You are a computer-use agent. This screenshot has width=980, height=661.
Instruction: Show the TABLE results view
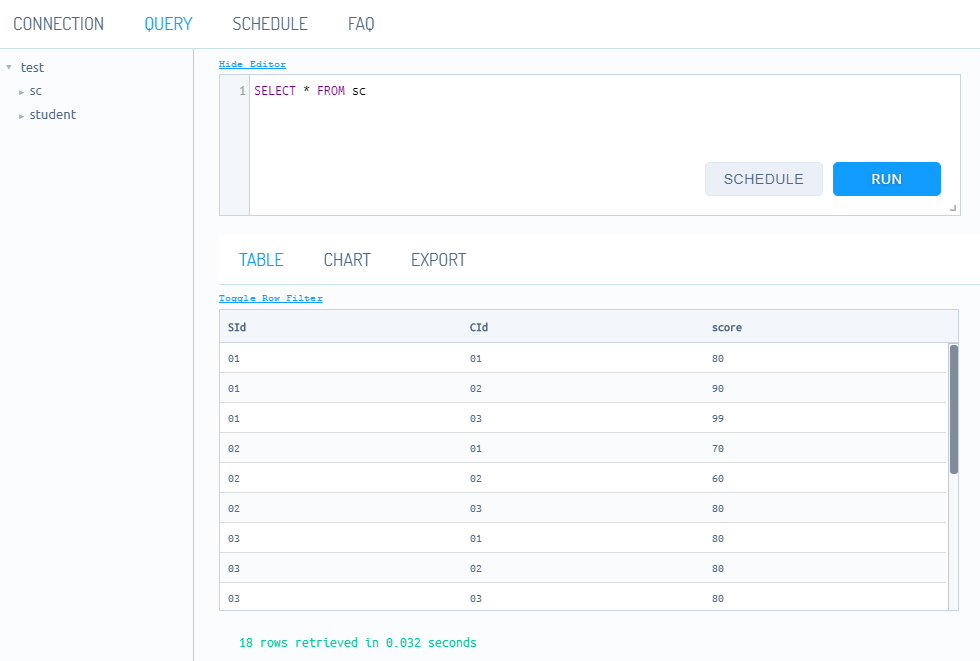point(261,260)
